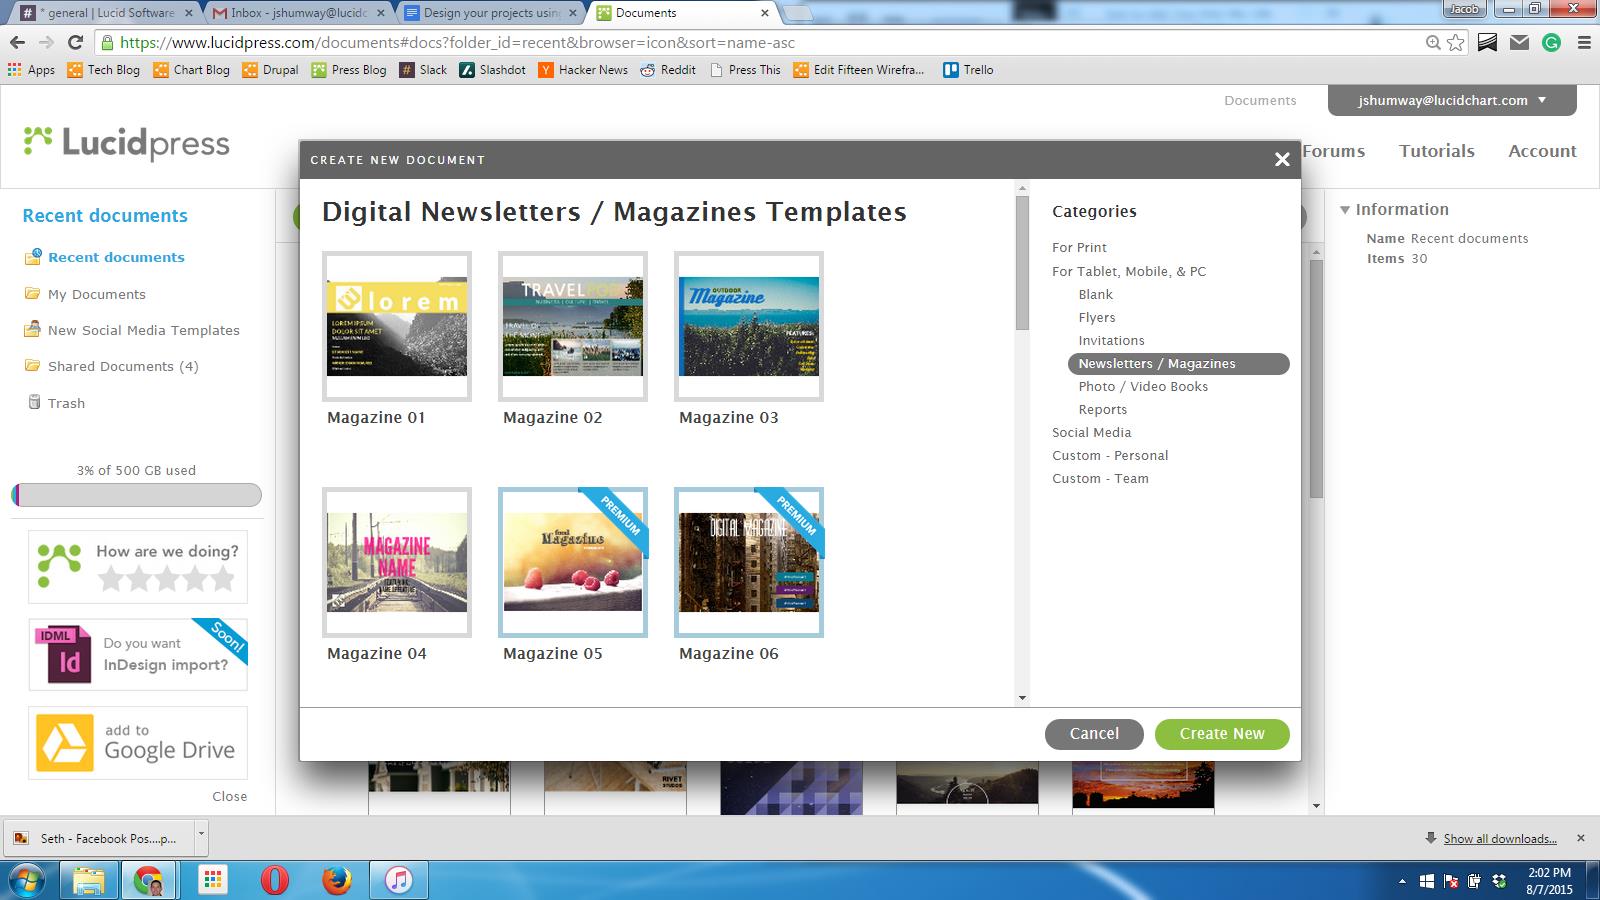The height and width of the screenshot is (900, 1600).
Task: Open the Chrome menu hamburger icon
Action: 1584,43
